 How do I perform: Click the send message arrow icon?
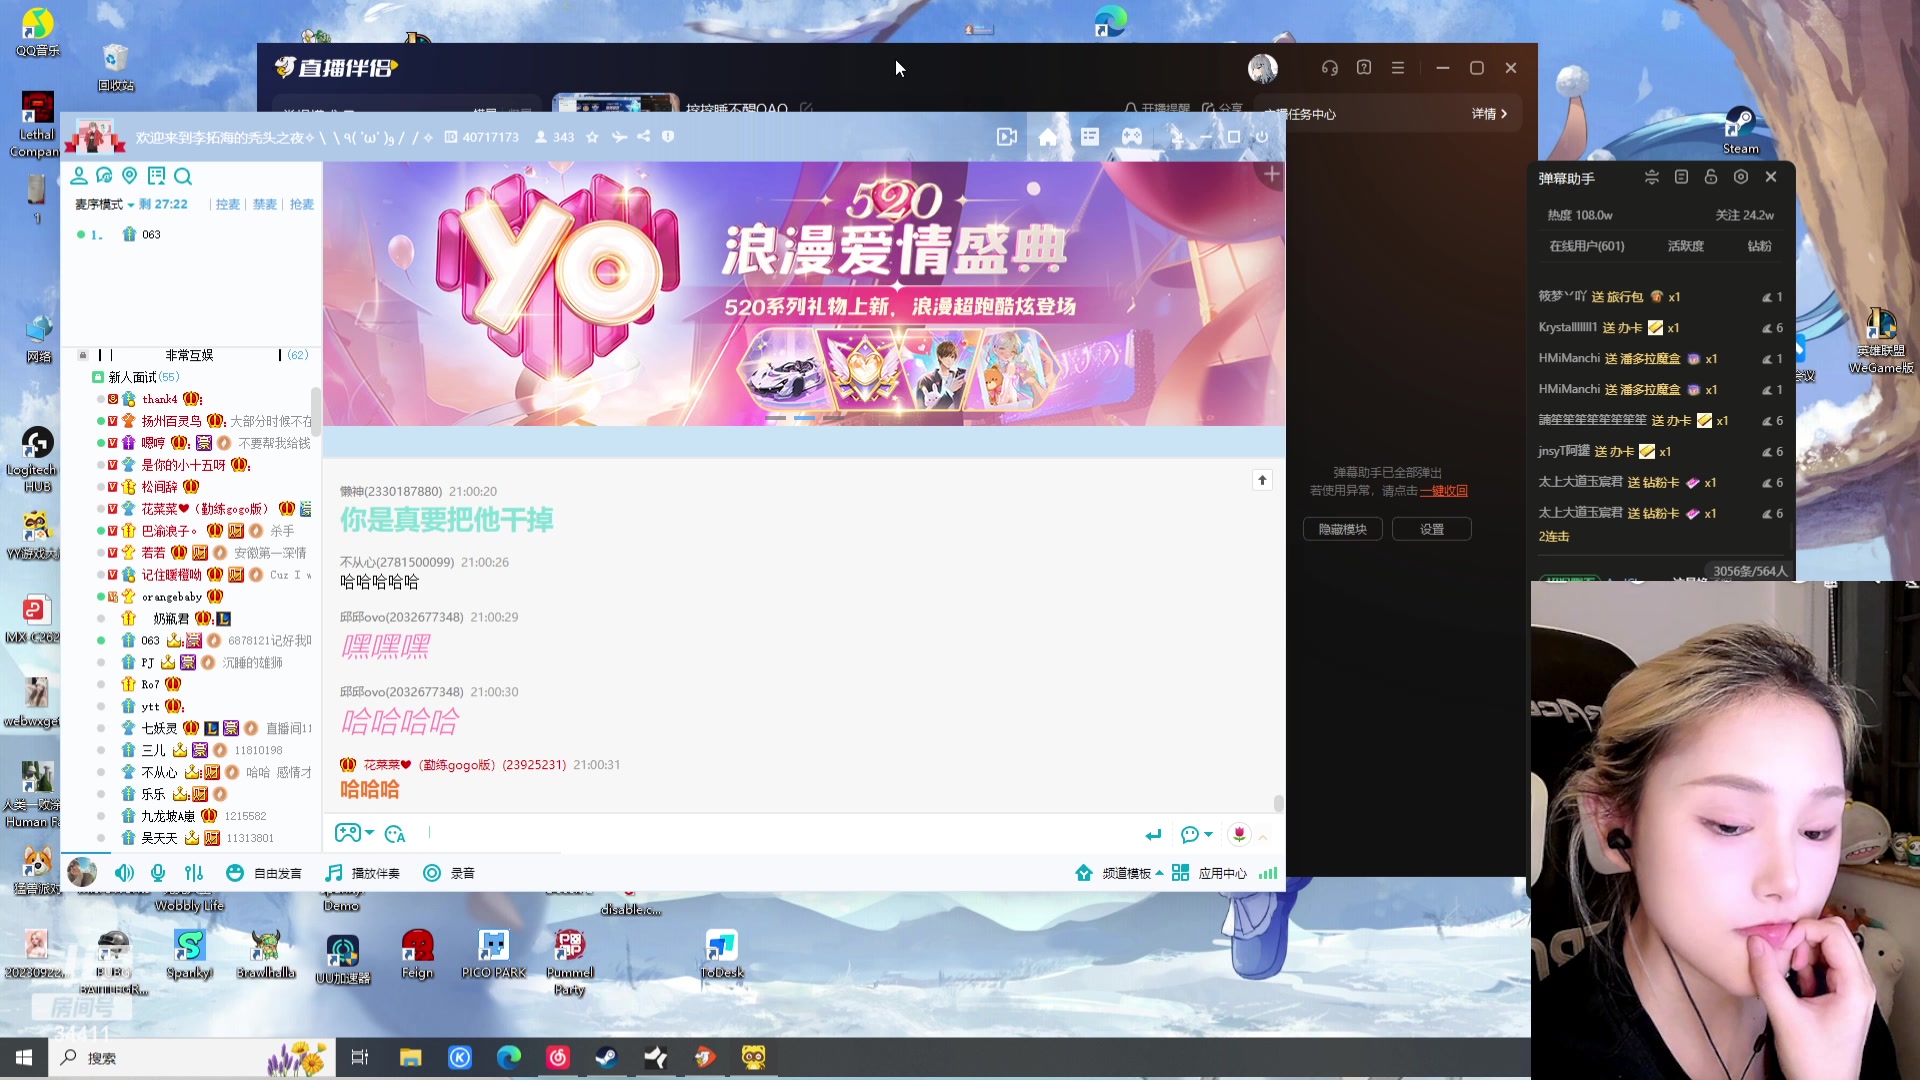[1153, 834]
